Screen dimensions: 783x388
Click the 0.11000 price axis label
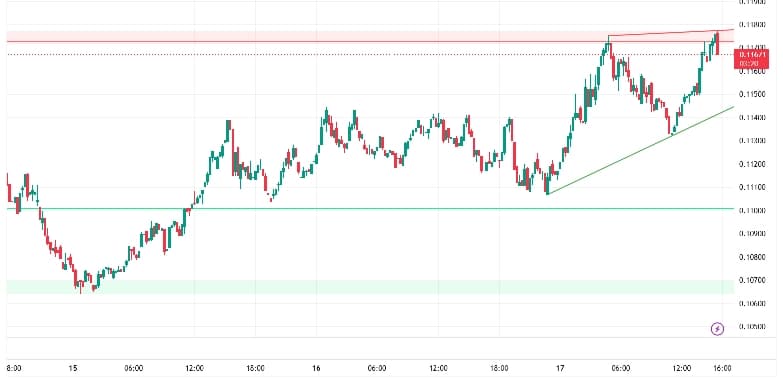[x=752, y=211]
